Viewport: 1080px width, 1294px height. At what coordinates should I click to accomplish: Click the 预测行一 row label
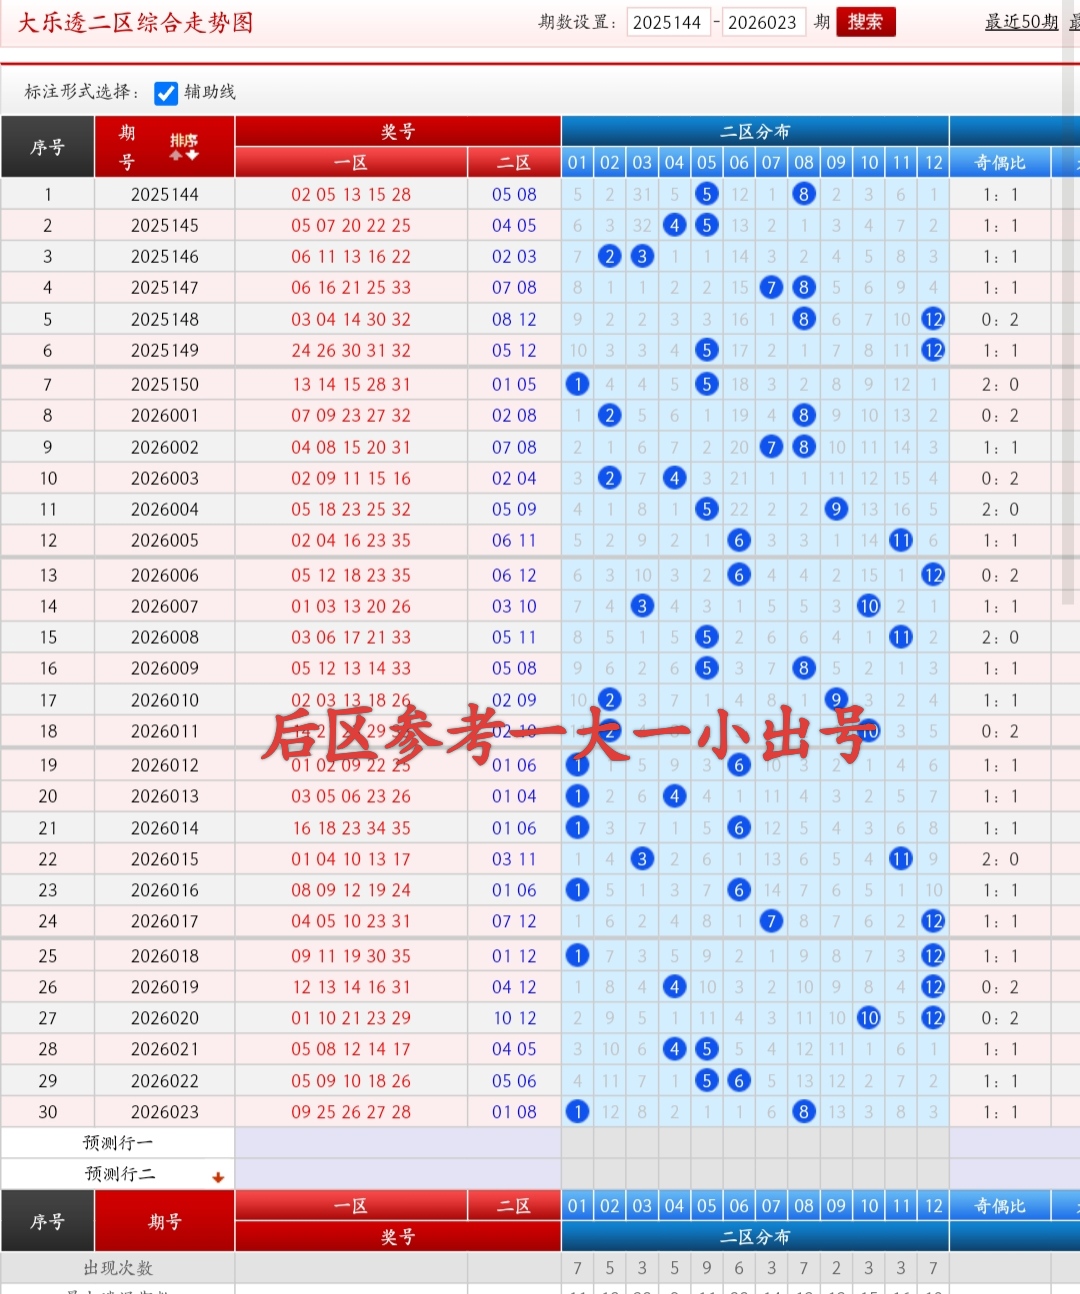[116, 1142]
